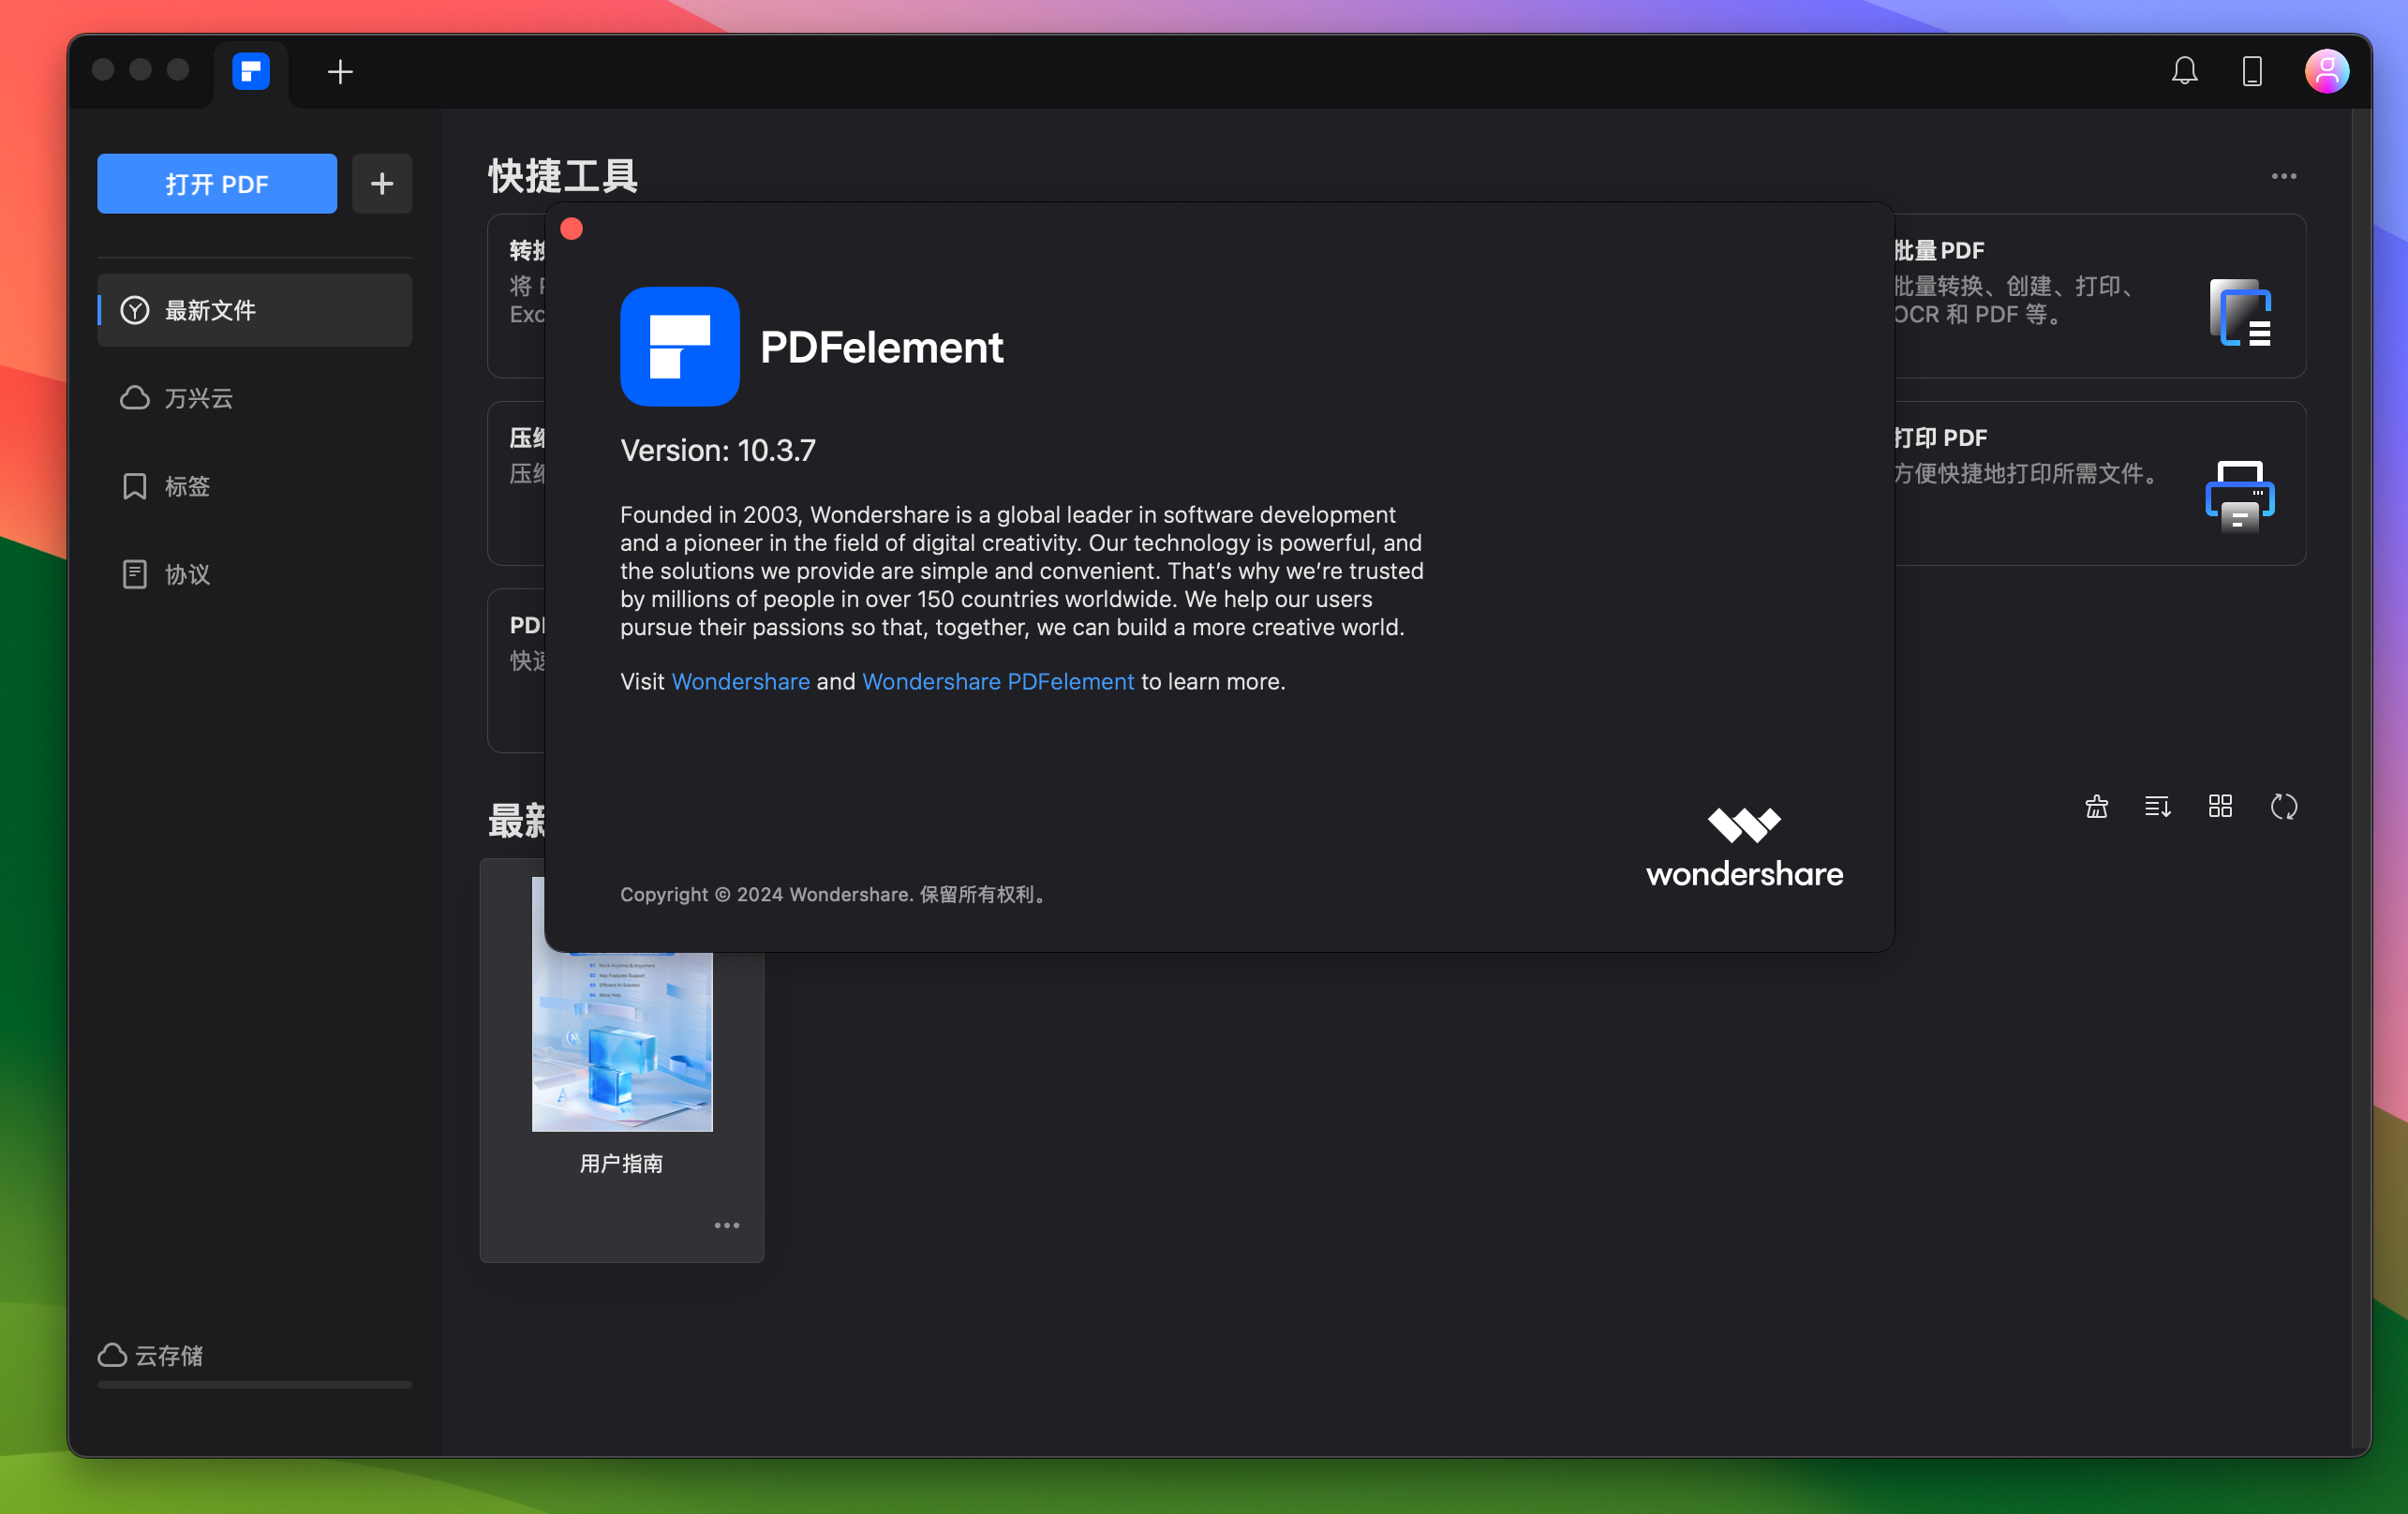Open the notifications bell
This screenshot has height=1514, width=2408.
click(x=2185, y=71)
